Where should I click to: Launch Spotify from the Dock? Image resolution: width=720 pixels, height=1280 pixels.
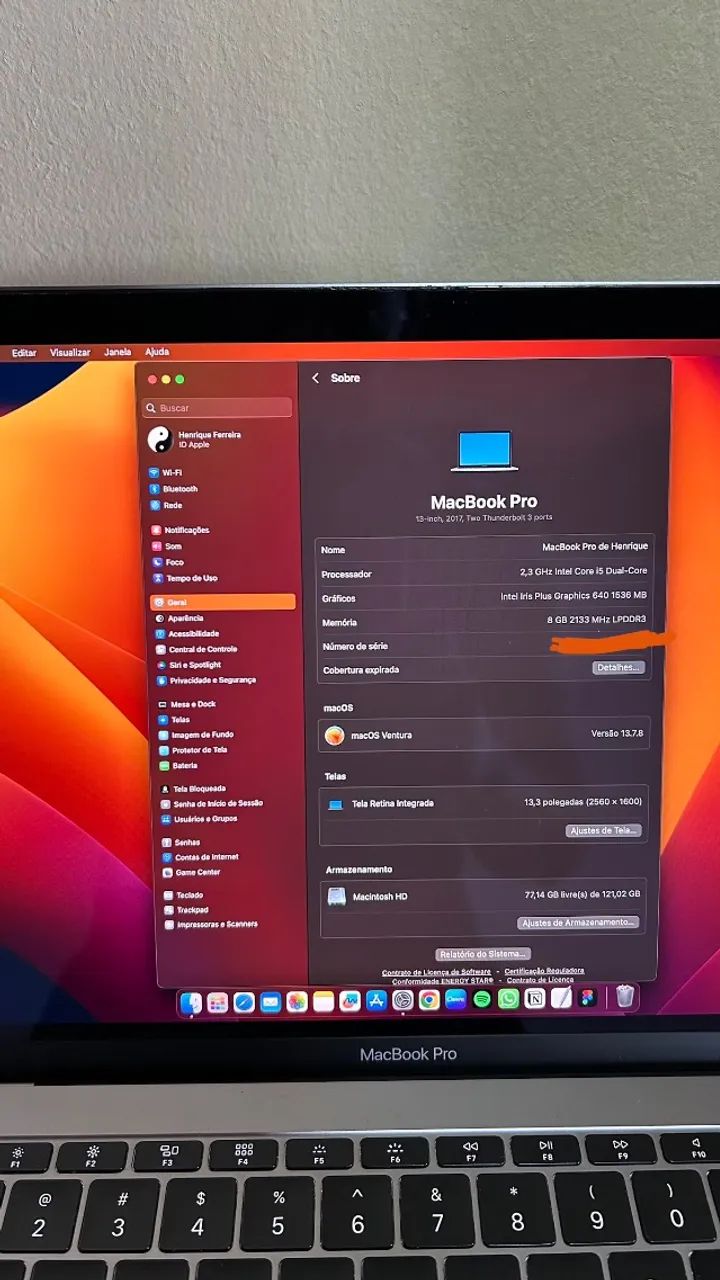click(482, 999)
